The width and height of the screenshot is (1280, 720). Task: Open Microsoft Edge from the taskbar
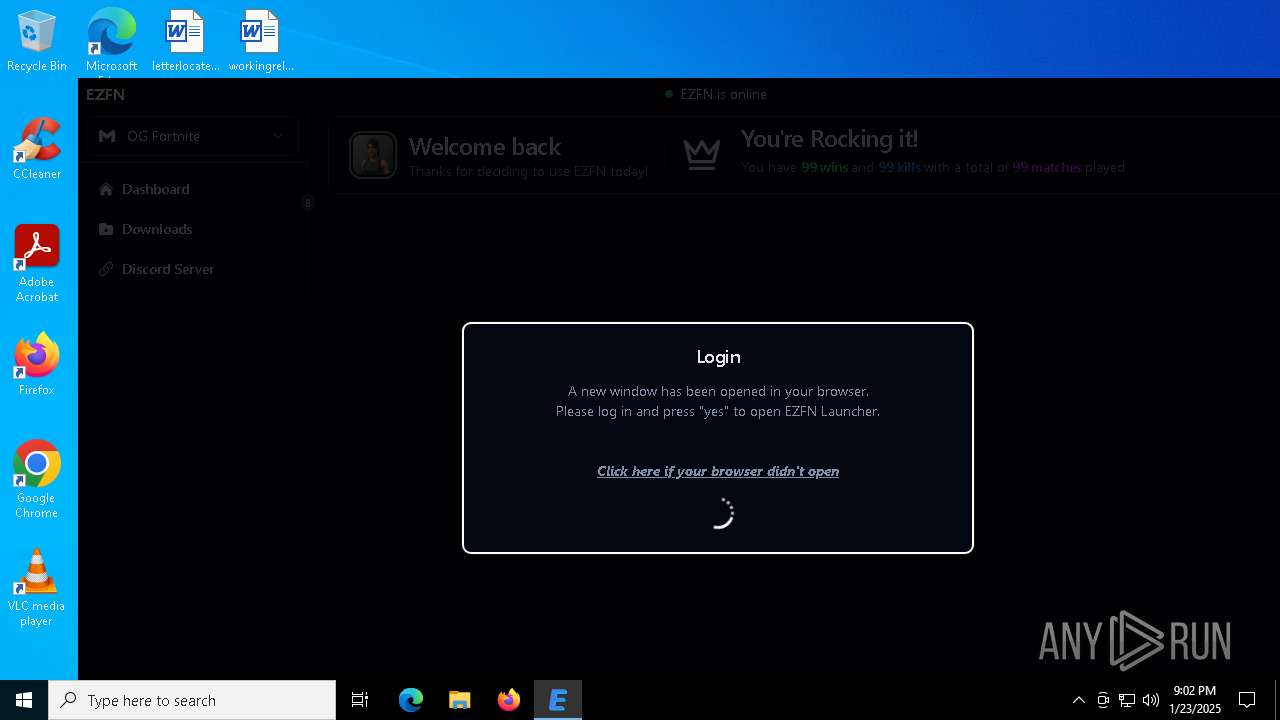(411, 700)
